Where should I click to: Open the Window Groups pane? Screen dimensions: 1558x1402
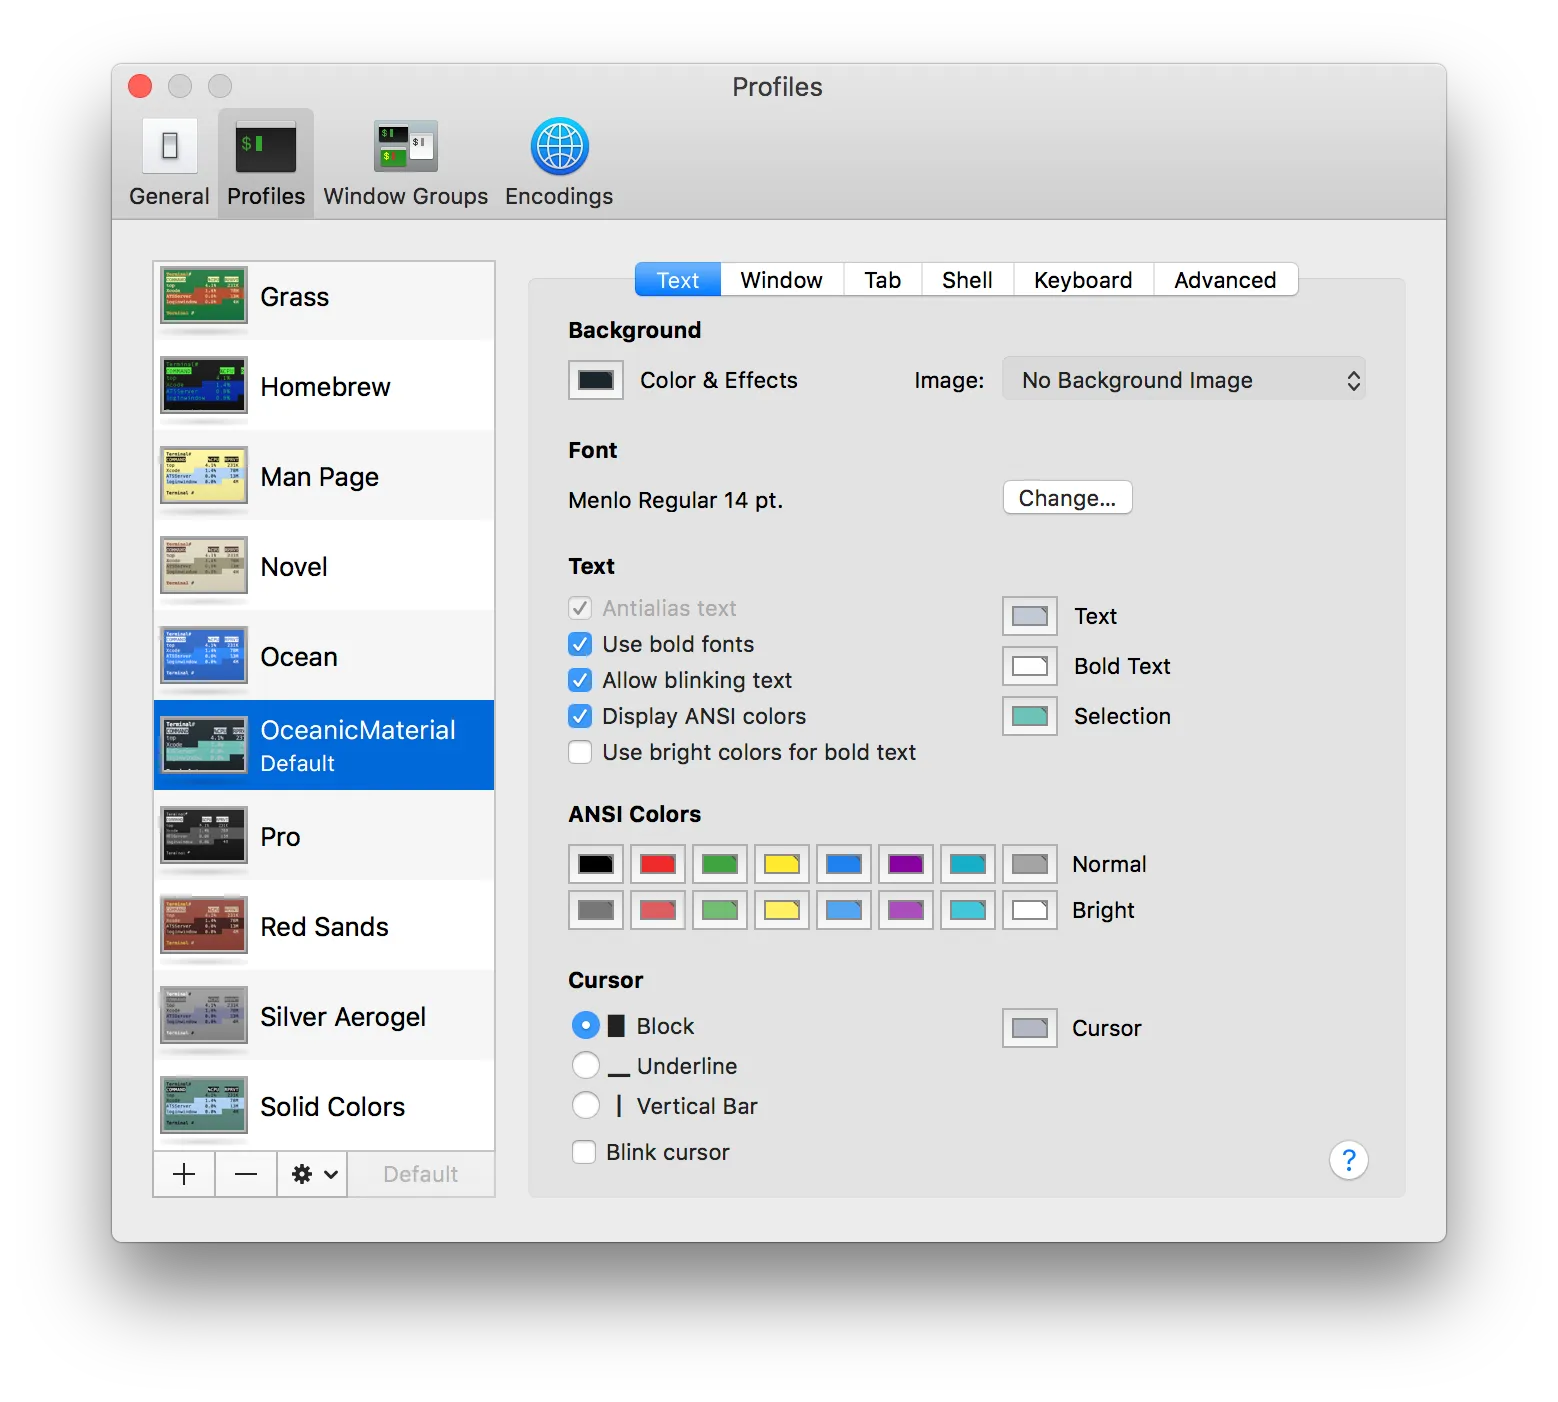click(x=405, y=162)
